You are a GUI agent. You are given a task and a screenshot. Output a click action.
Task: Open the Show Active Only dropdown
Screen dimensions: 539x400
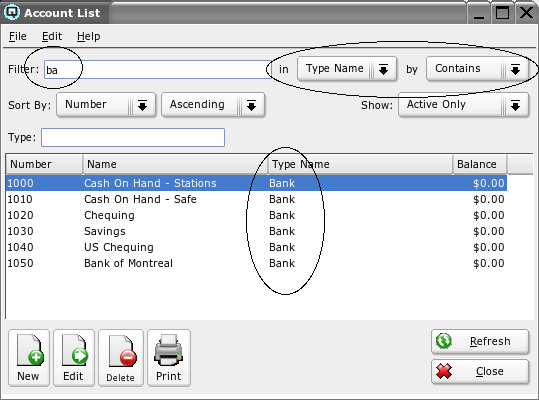pyautogui.click(x=463, y=105)
